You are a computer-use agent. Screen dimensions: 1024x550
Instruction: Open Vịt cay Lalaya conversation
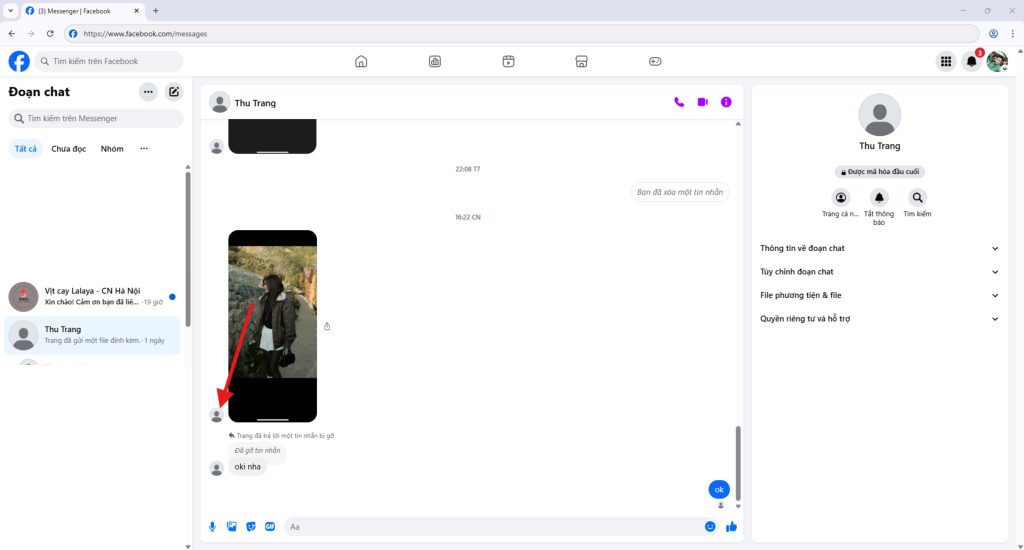point(92,296)
